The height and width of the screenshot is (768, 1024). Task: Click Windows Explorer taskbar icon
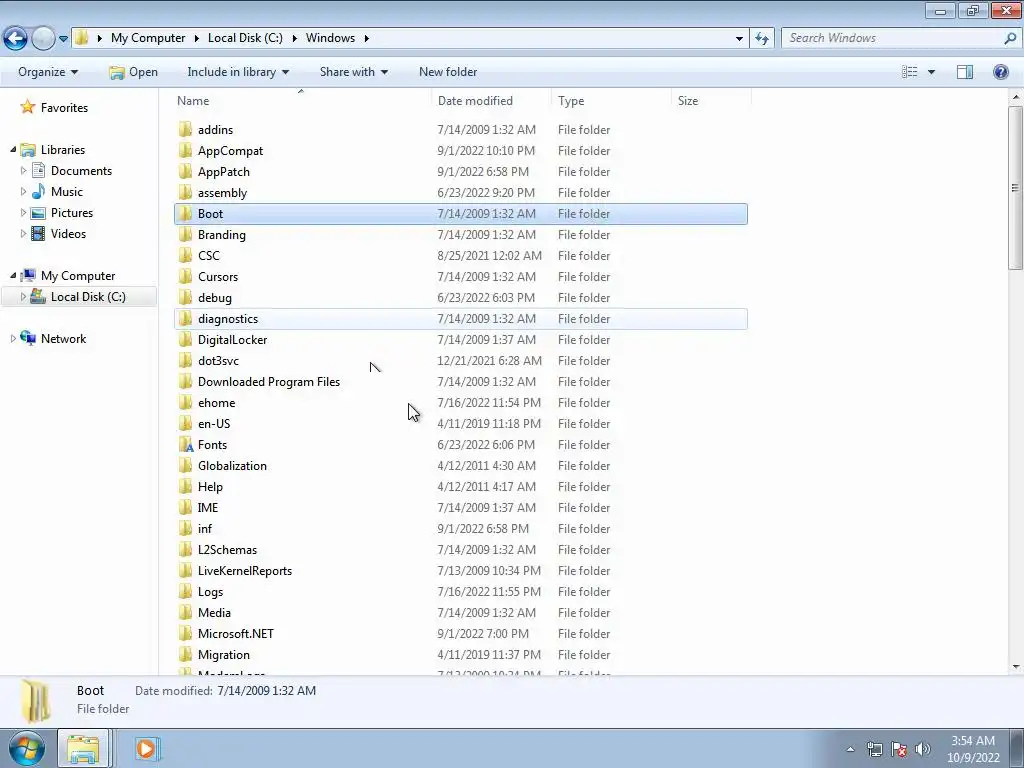(83, 748)
